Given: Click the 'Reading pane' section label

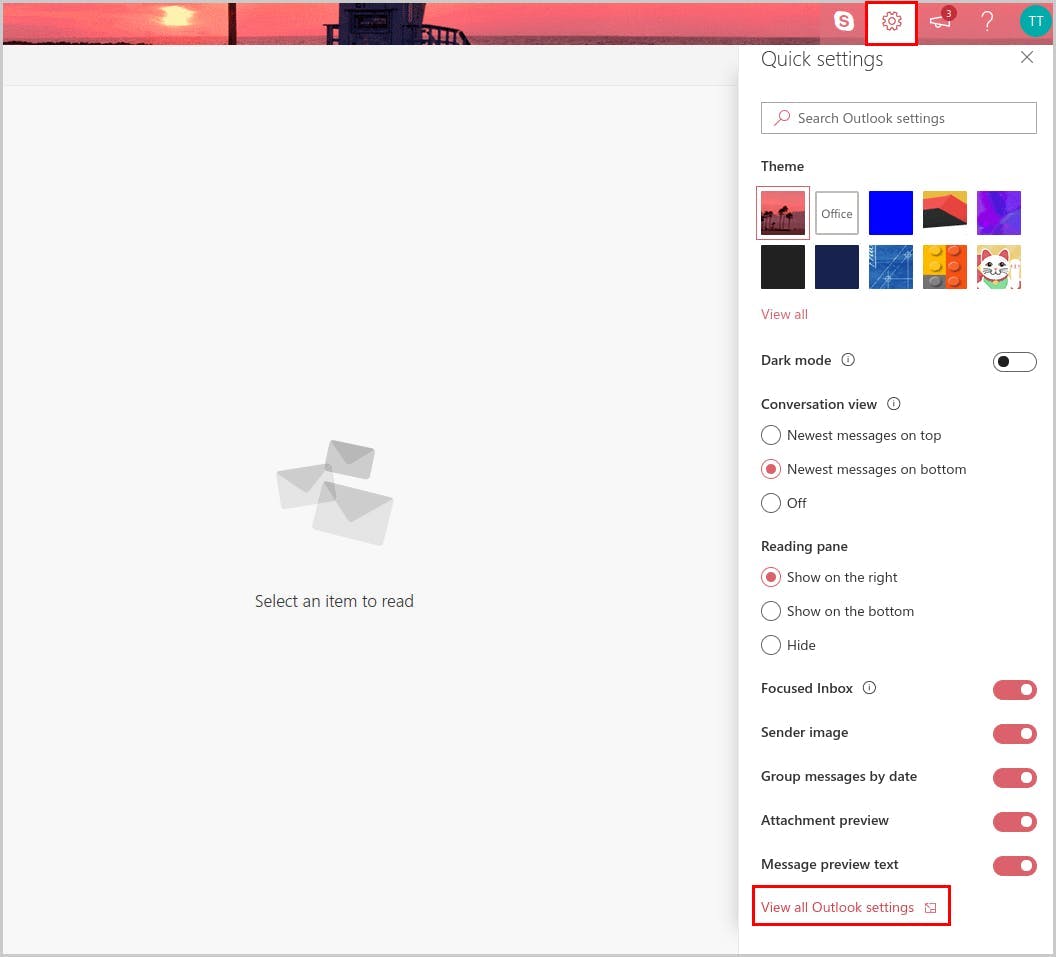Looking at the screenshot, I should [x=804, y=546].
